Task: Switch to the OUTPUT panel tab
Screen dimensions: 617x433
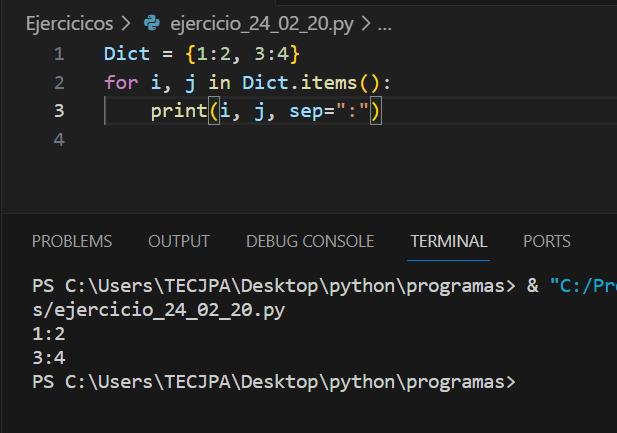Action: tap(179, 241)
